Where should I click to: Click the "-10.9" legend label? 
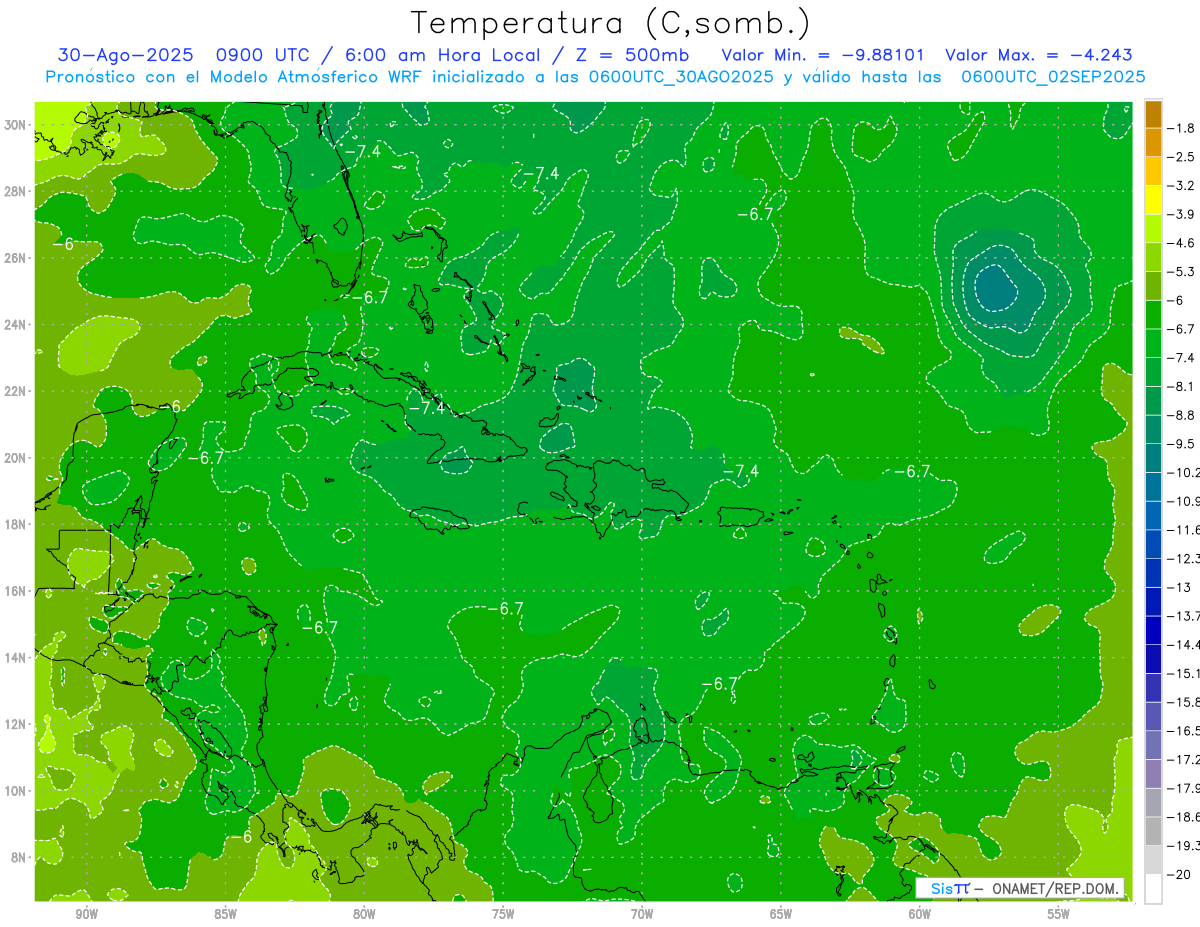click(x=1184, y=501)
